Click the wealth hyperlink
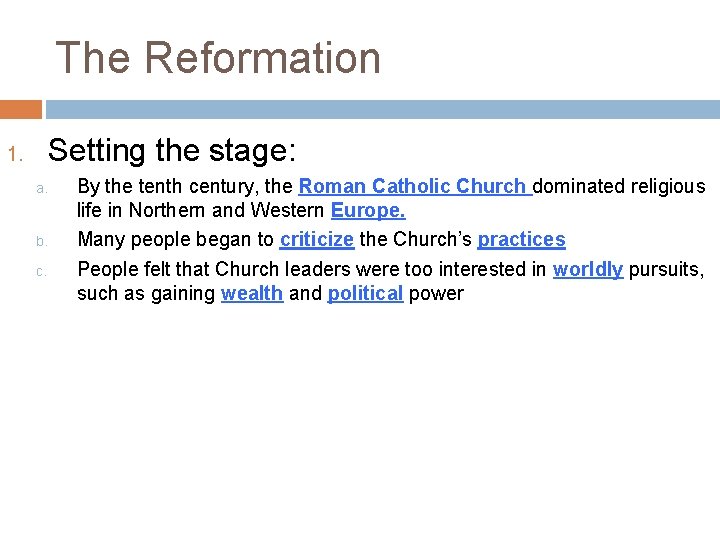The height and width of the screenshot is (540, 720). tap(252, 293)
